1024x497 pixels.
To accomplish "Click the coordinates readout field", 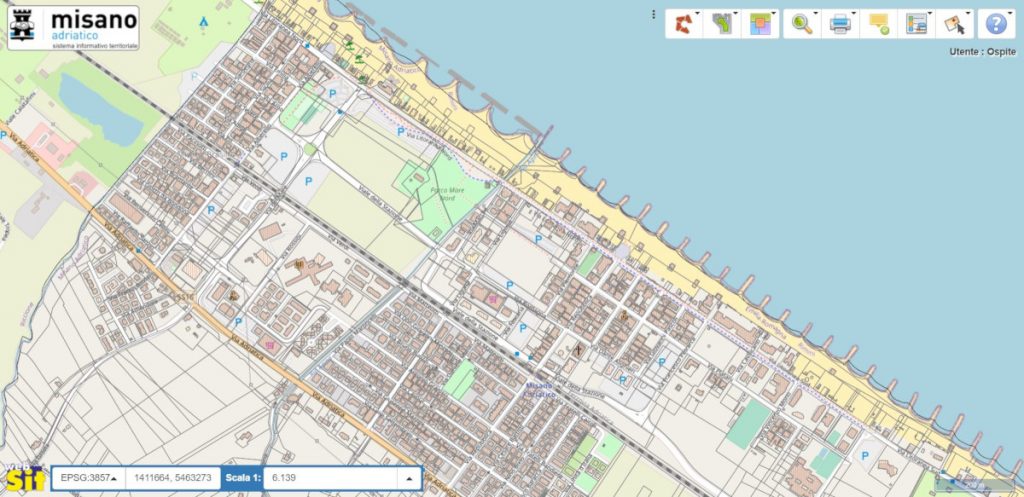I will [x=171, y=479].
